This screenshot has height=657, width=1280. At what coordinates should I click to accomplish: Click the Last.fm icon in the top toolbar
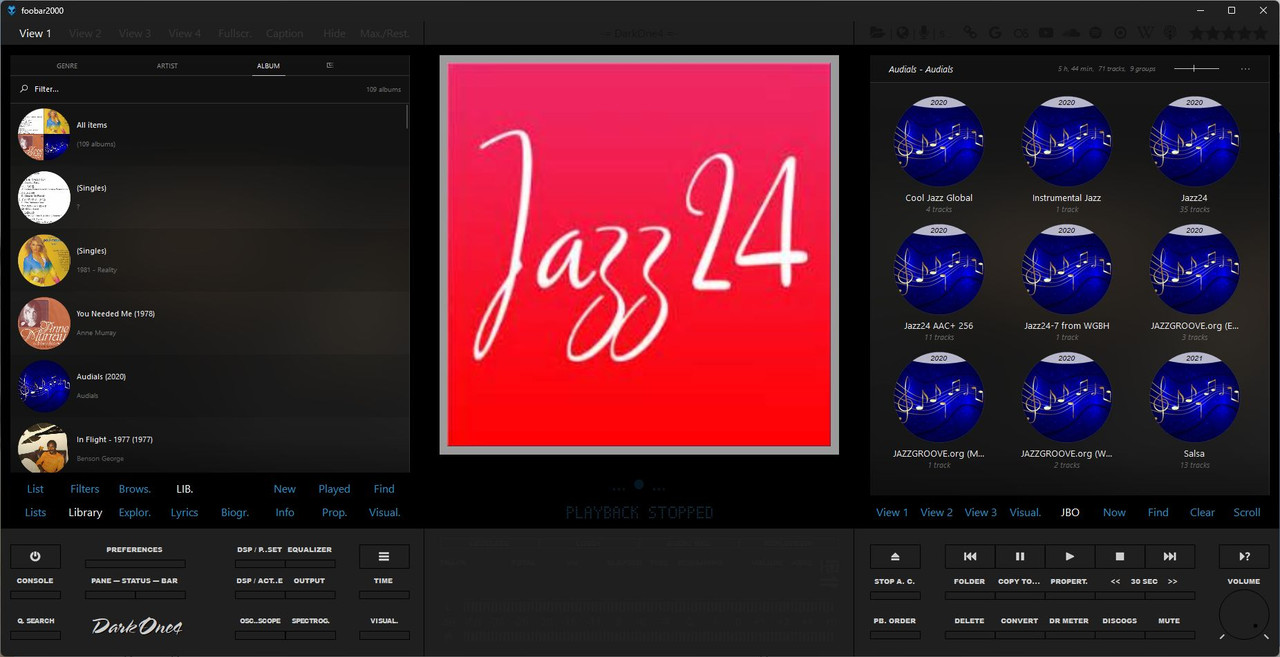(x=1021, y=33)
